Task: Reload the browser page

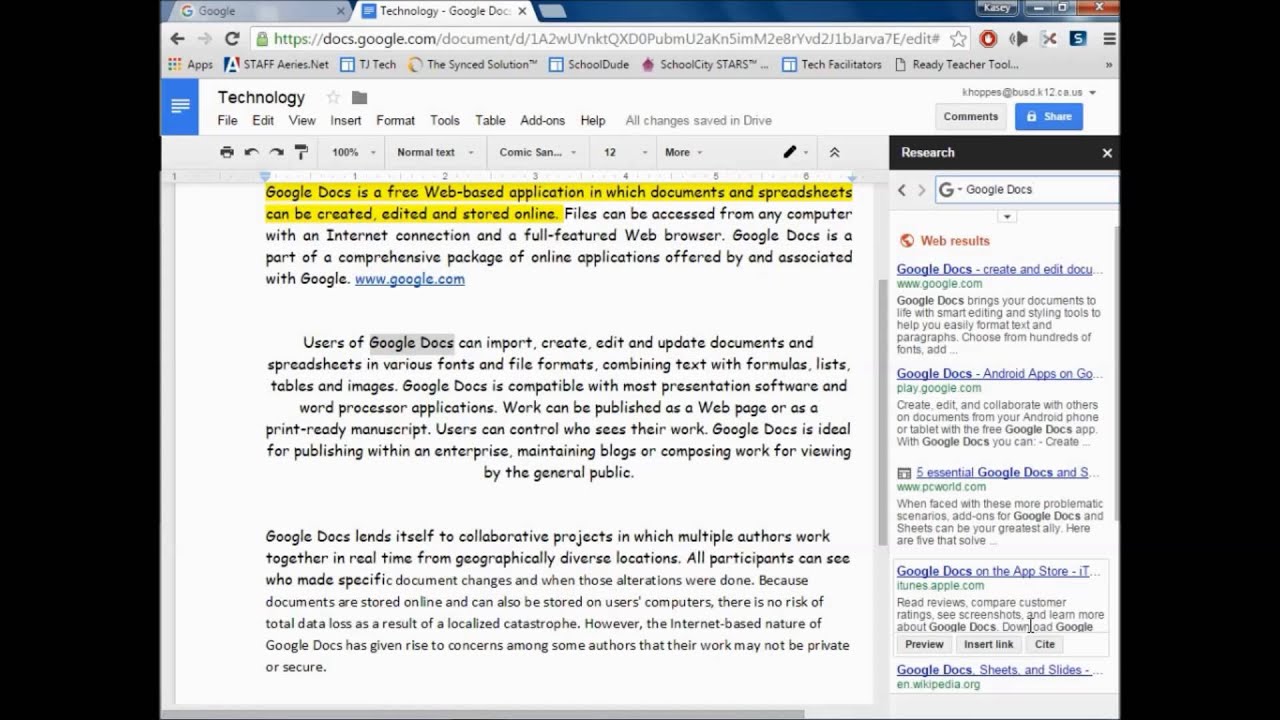Action: (x=232, y=39)
